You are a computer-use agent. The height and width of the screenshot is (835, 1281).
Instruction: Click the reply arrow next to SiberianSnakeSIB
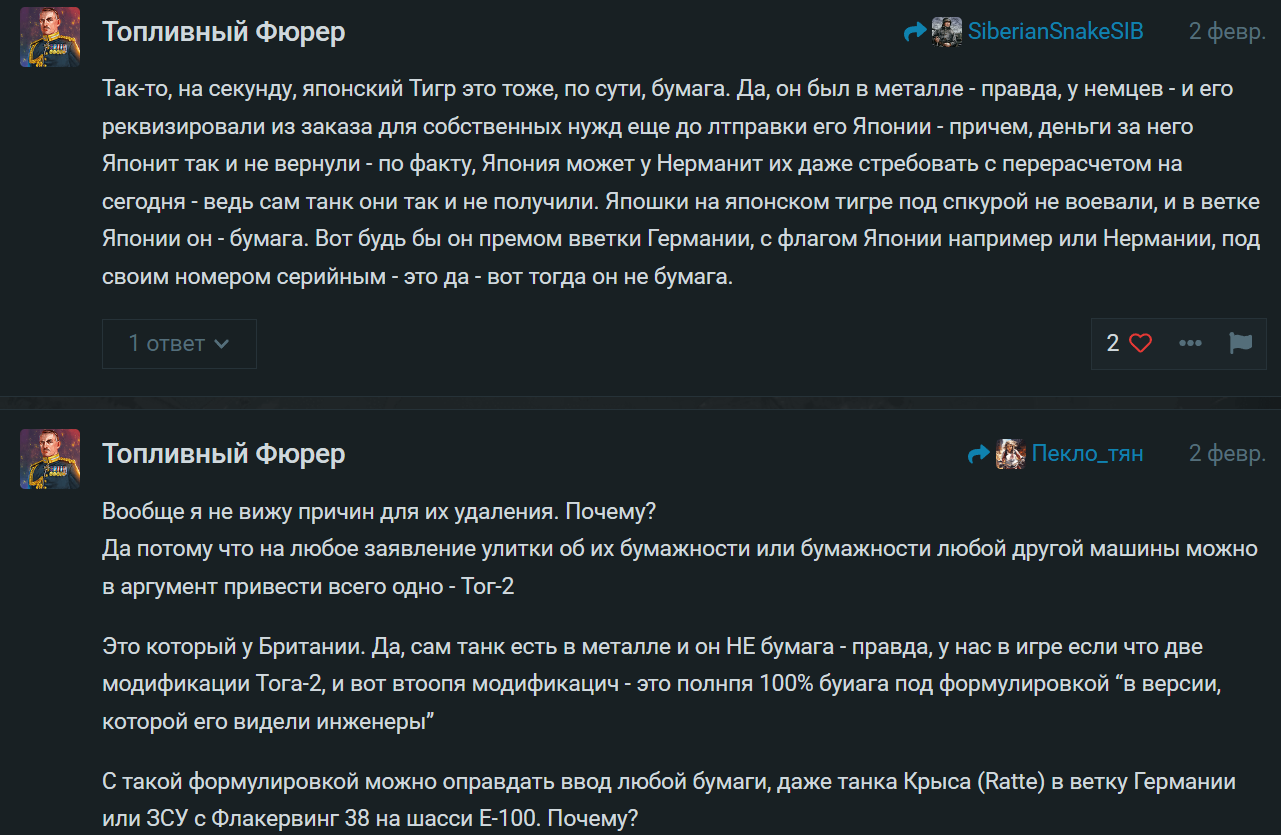[x=915, y=32]
